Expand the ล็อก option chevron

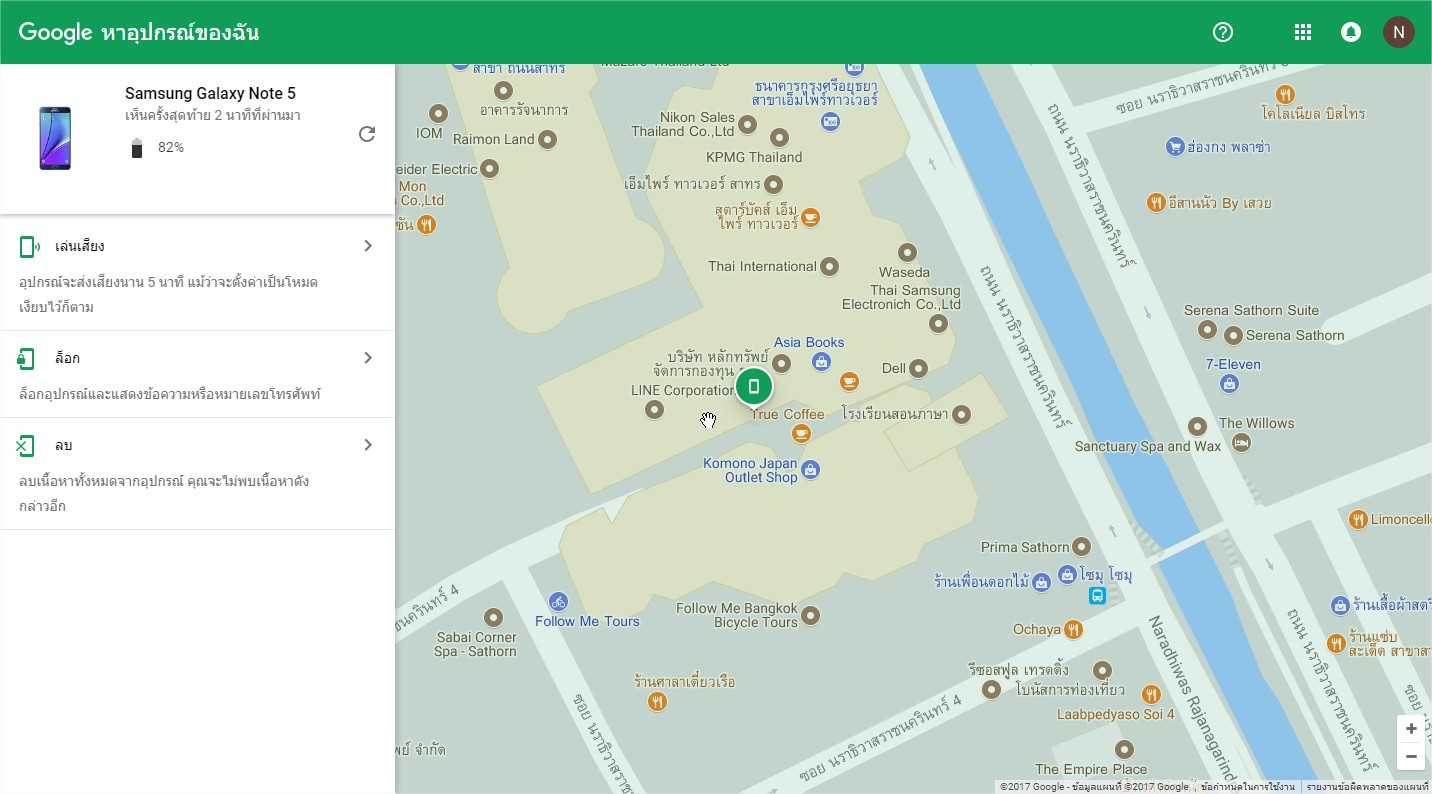368,358
